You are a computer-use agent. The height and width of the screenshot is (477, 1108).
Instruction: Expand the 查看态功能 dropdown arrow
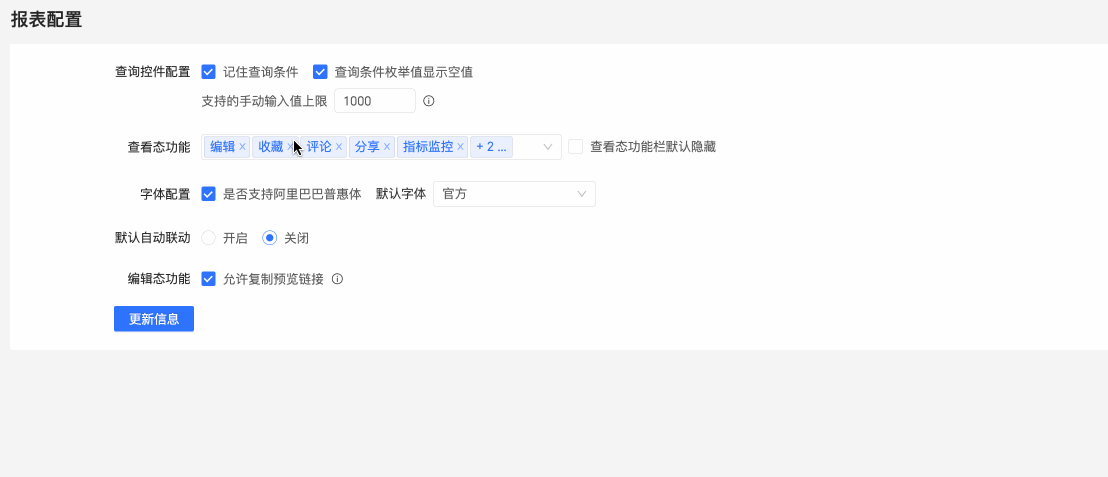[548, 147]
